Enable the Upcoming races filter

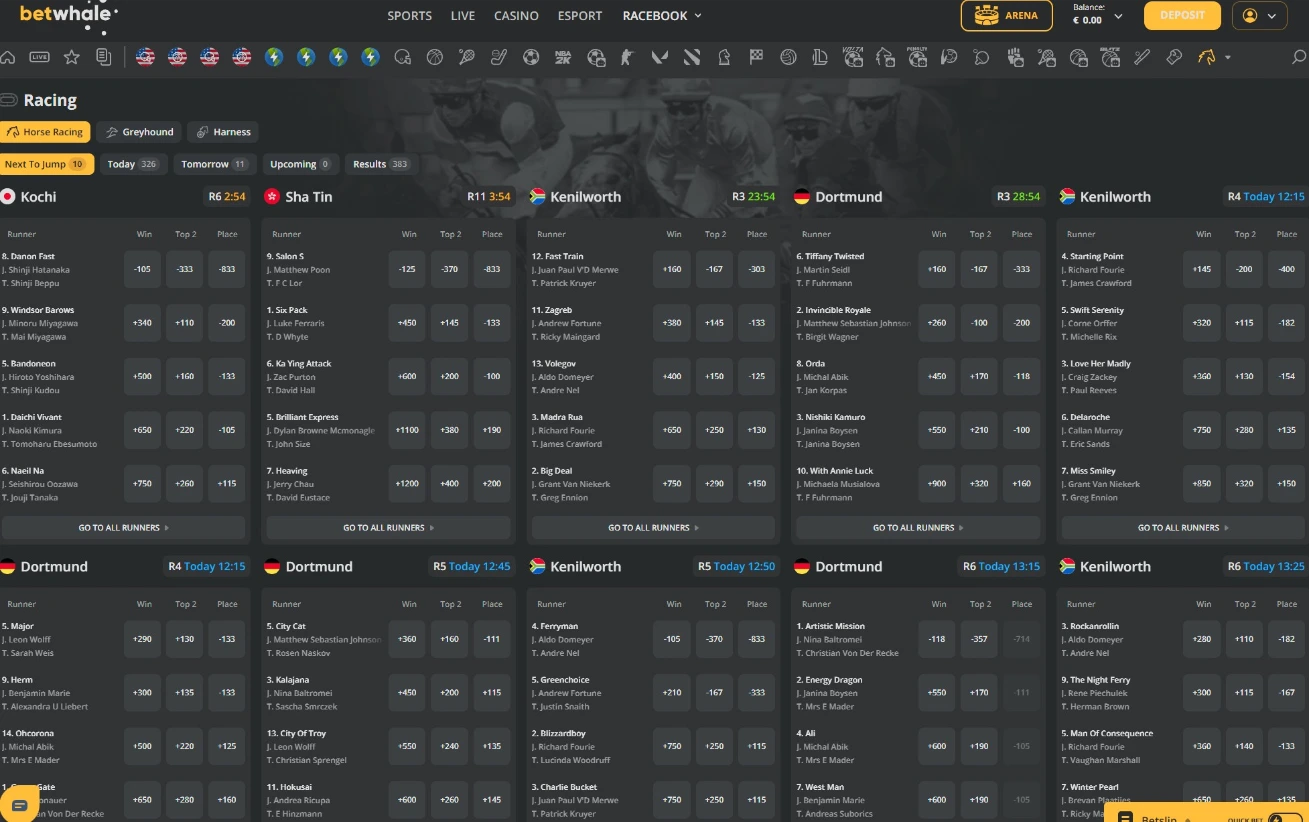[299, 163]
